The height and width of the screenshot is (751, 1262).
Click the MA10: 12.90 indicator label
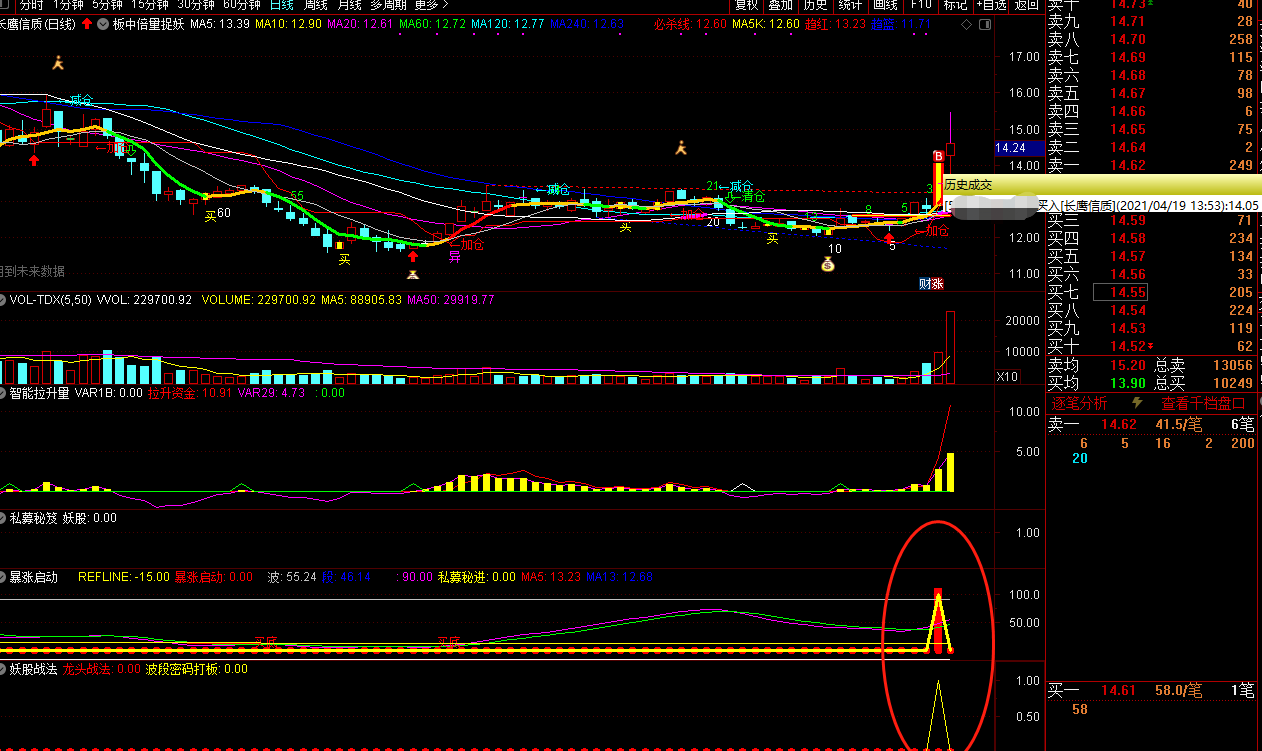click(289, 24)
